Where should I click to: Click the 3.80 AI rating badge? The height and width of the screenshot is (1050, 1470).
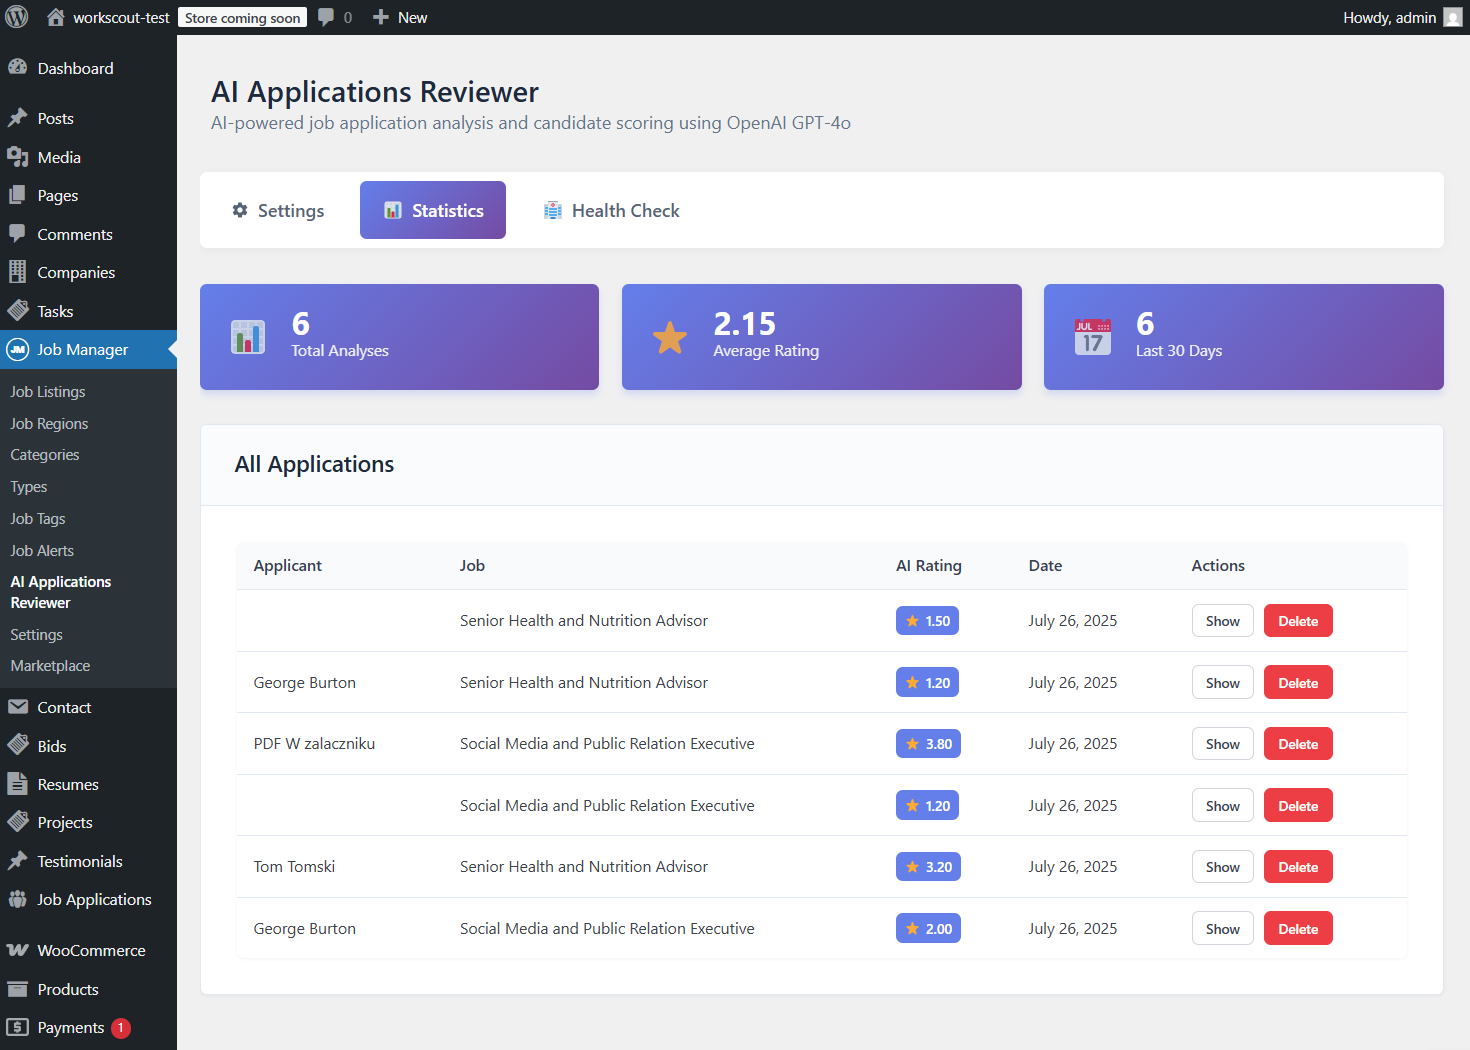click(x=928, y=744)
